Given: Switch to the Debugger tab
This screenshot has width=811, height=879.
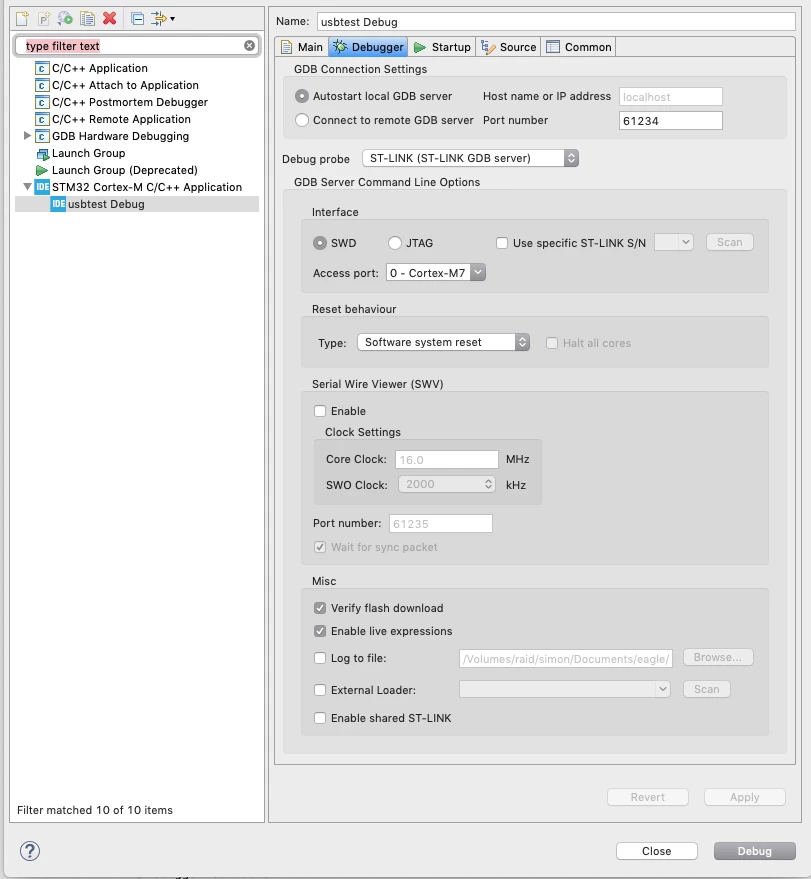Looking at the screenshot, I should point(368,47).
